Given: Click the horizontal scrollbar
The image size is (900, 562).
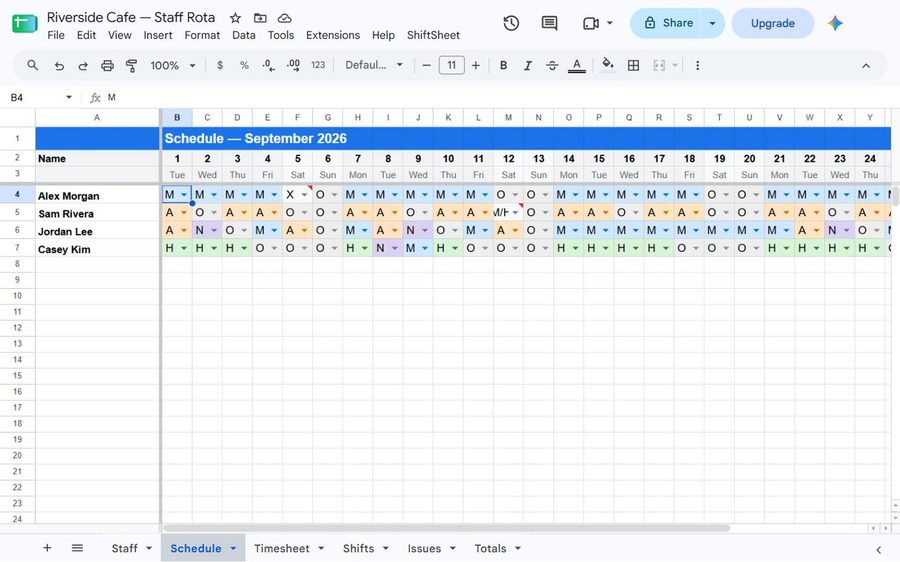Looking at the screenshot, I should pos(447,528).
